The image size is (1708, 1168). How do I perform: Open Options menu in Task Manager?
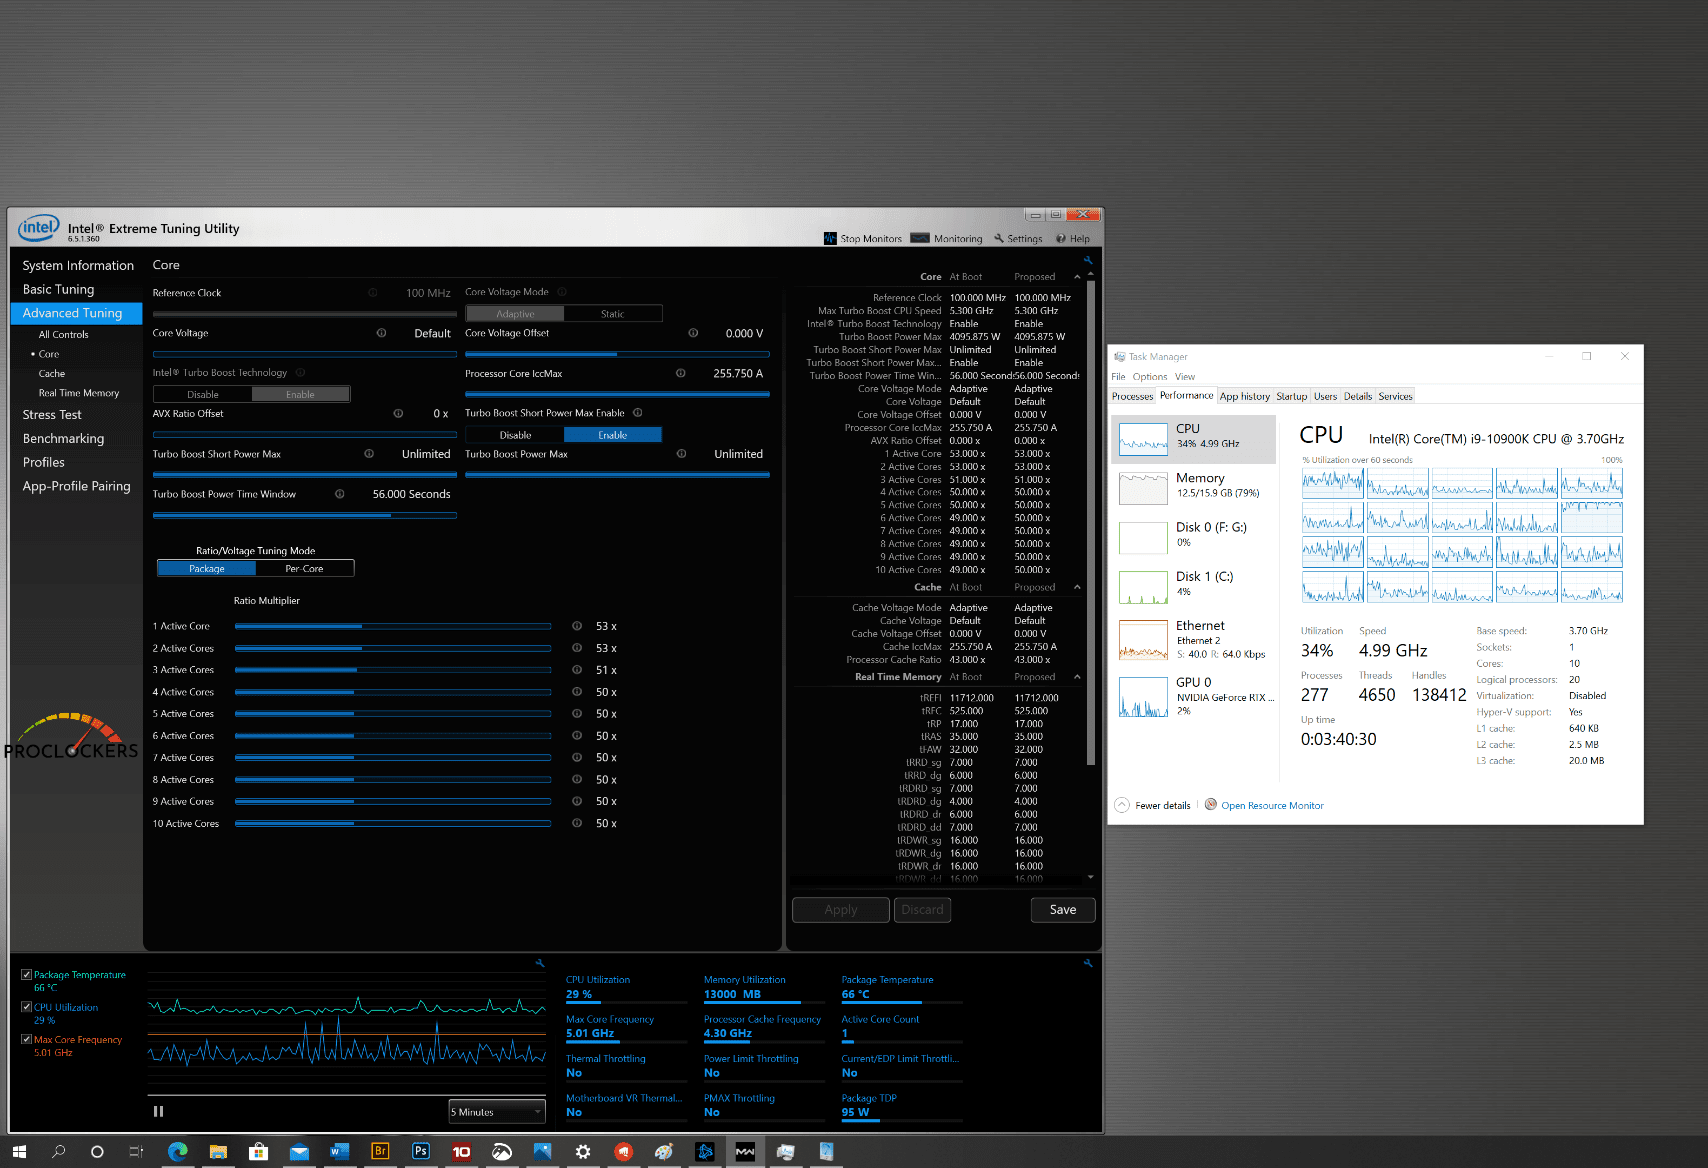[1149, 377]
